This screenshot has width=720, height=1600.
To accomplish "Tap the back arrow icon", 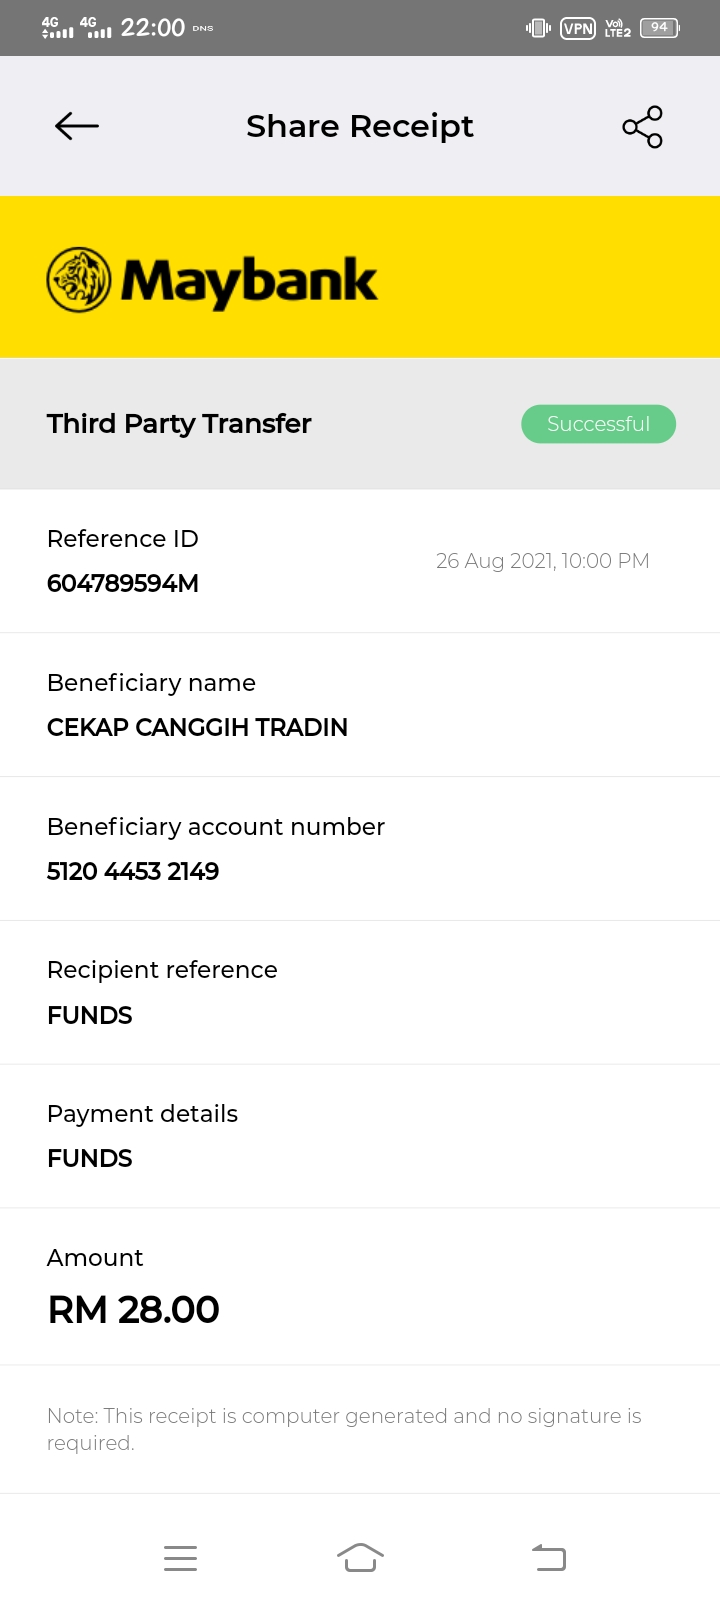I will 77,126.
